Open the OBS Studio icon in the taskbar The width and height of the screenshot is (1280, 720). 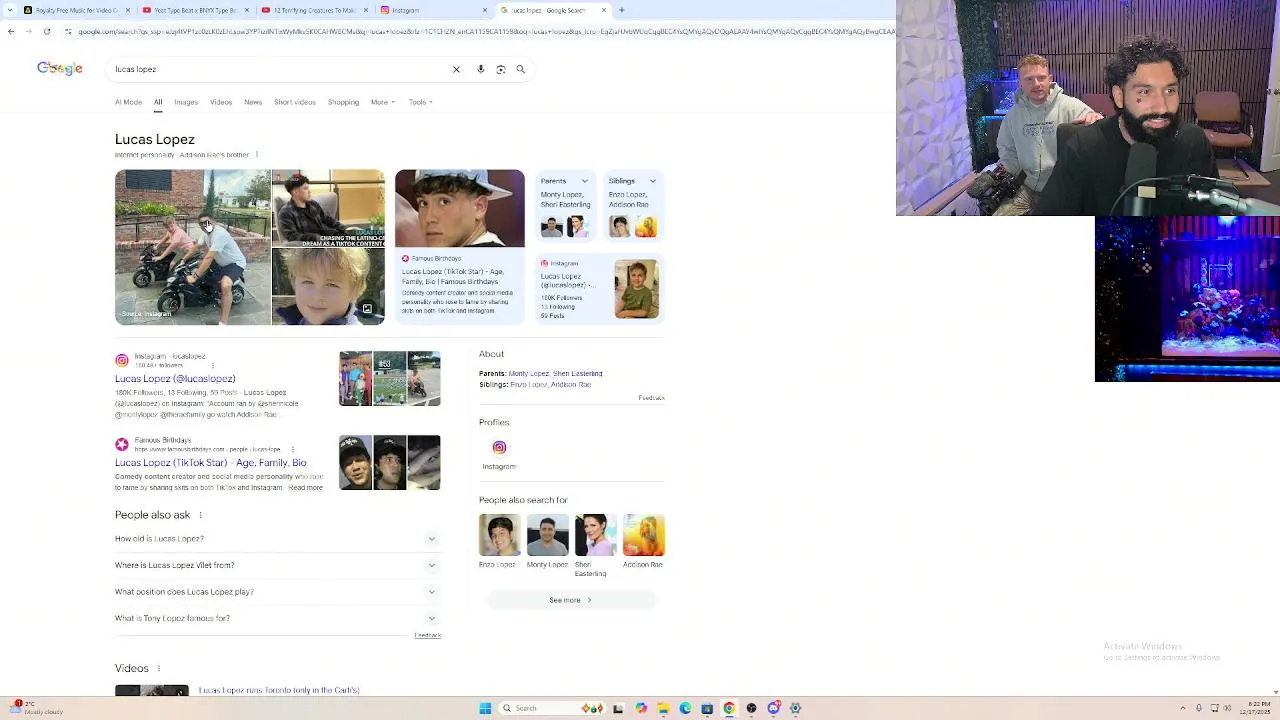751,708
